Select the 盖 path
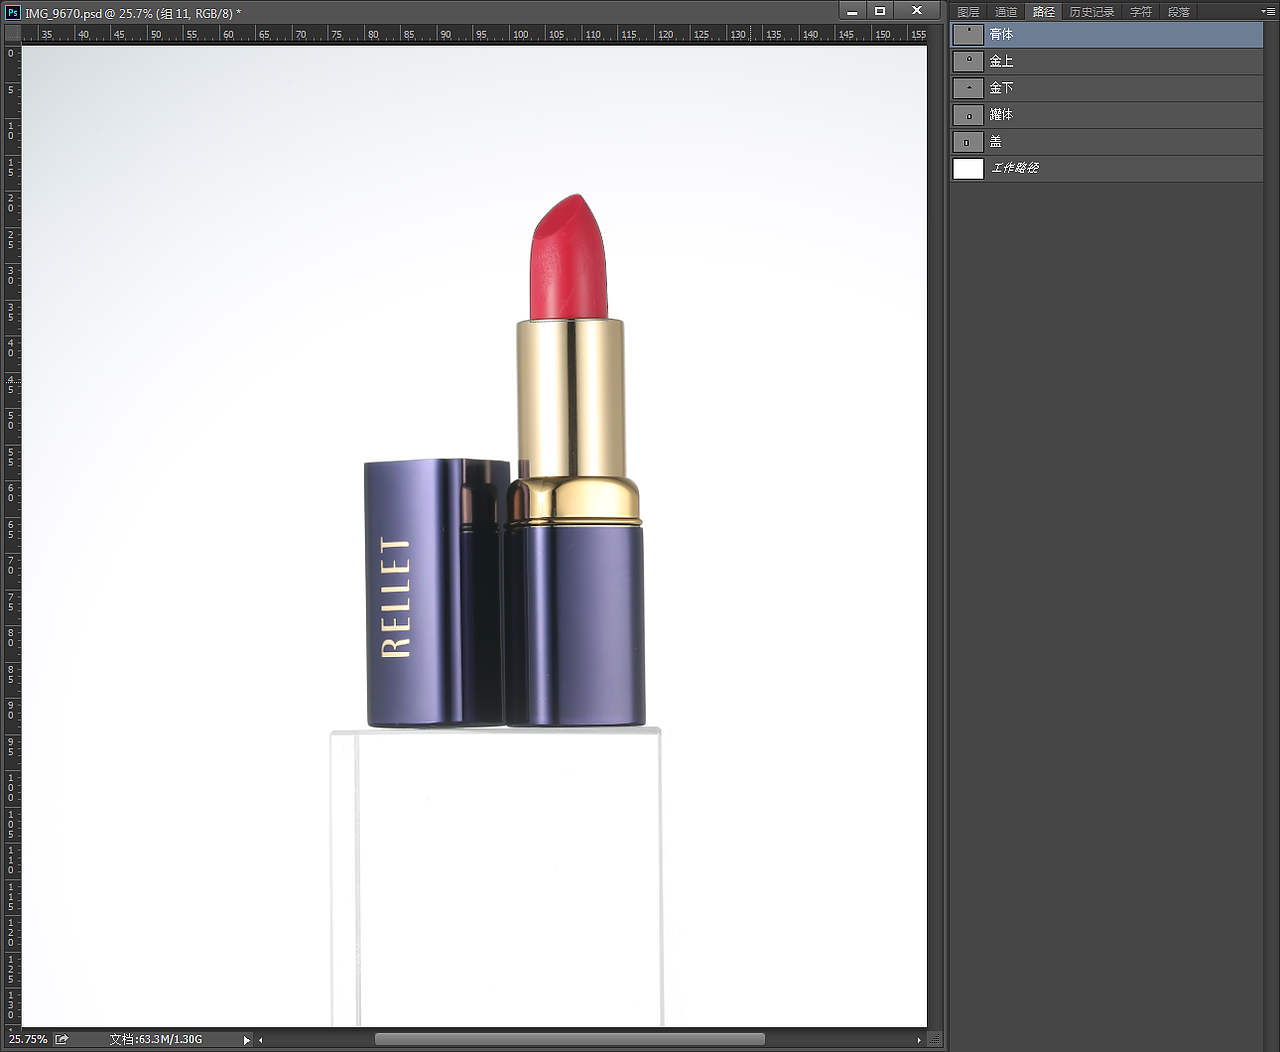The height and width of the screenshot is (1052, 1280). tap(1106, 142)
